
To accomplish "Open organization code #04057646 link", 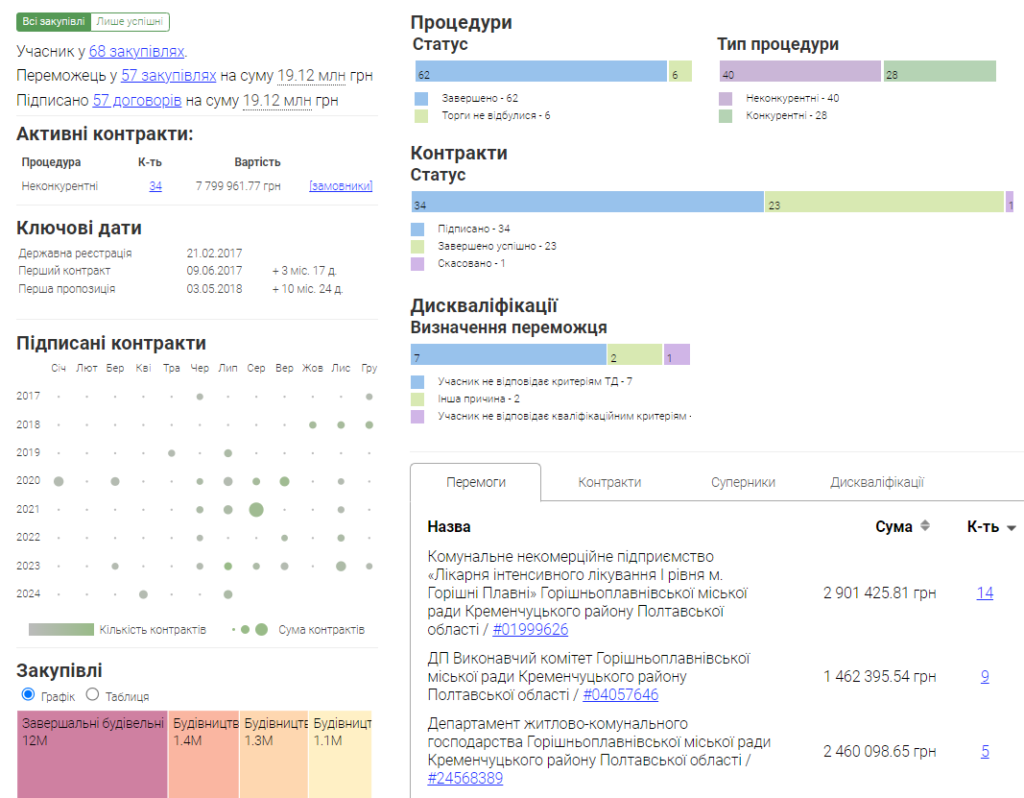I will [620, 695].
